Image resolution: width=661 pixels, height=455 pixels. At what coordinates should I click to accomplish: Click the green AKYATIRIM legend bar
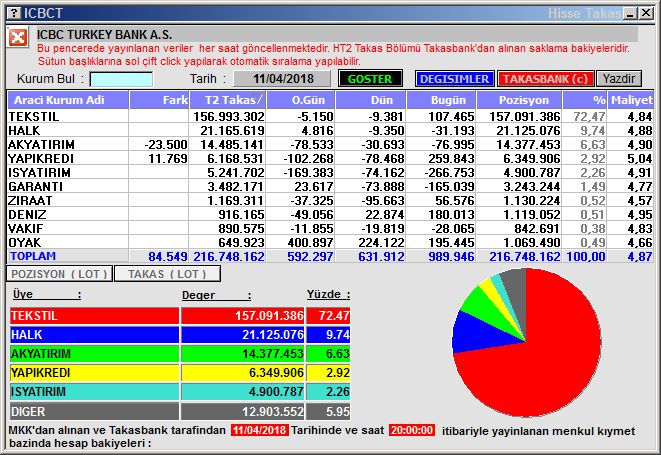[94, 353]
